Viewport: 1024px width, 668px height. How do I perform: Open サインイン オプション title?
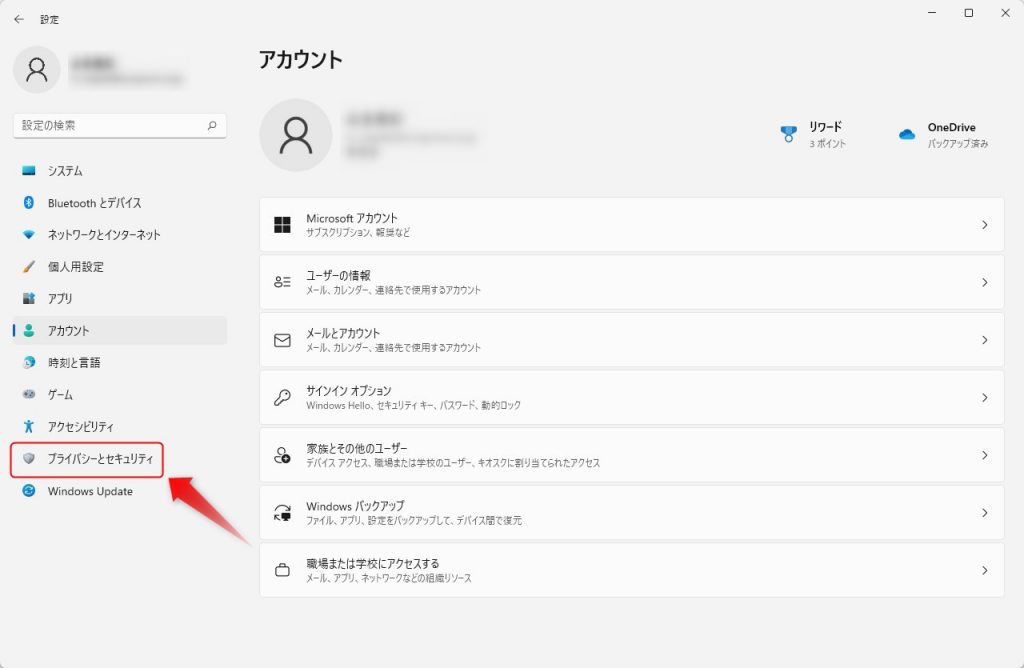click(x=349, y=390)
